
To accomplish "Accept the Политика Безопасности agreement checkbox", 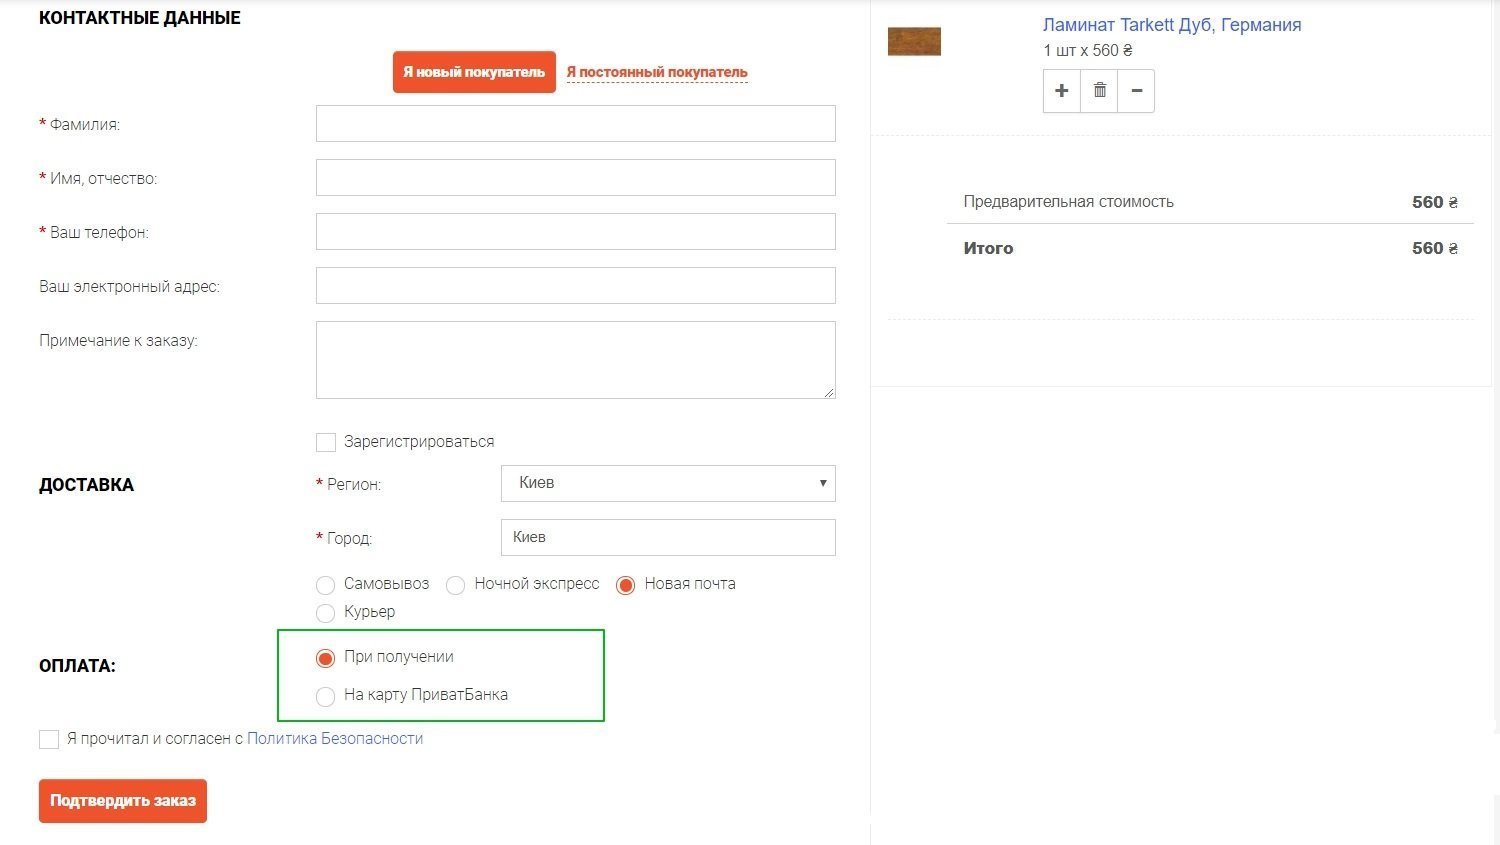I will click(49, 739).
